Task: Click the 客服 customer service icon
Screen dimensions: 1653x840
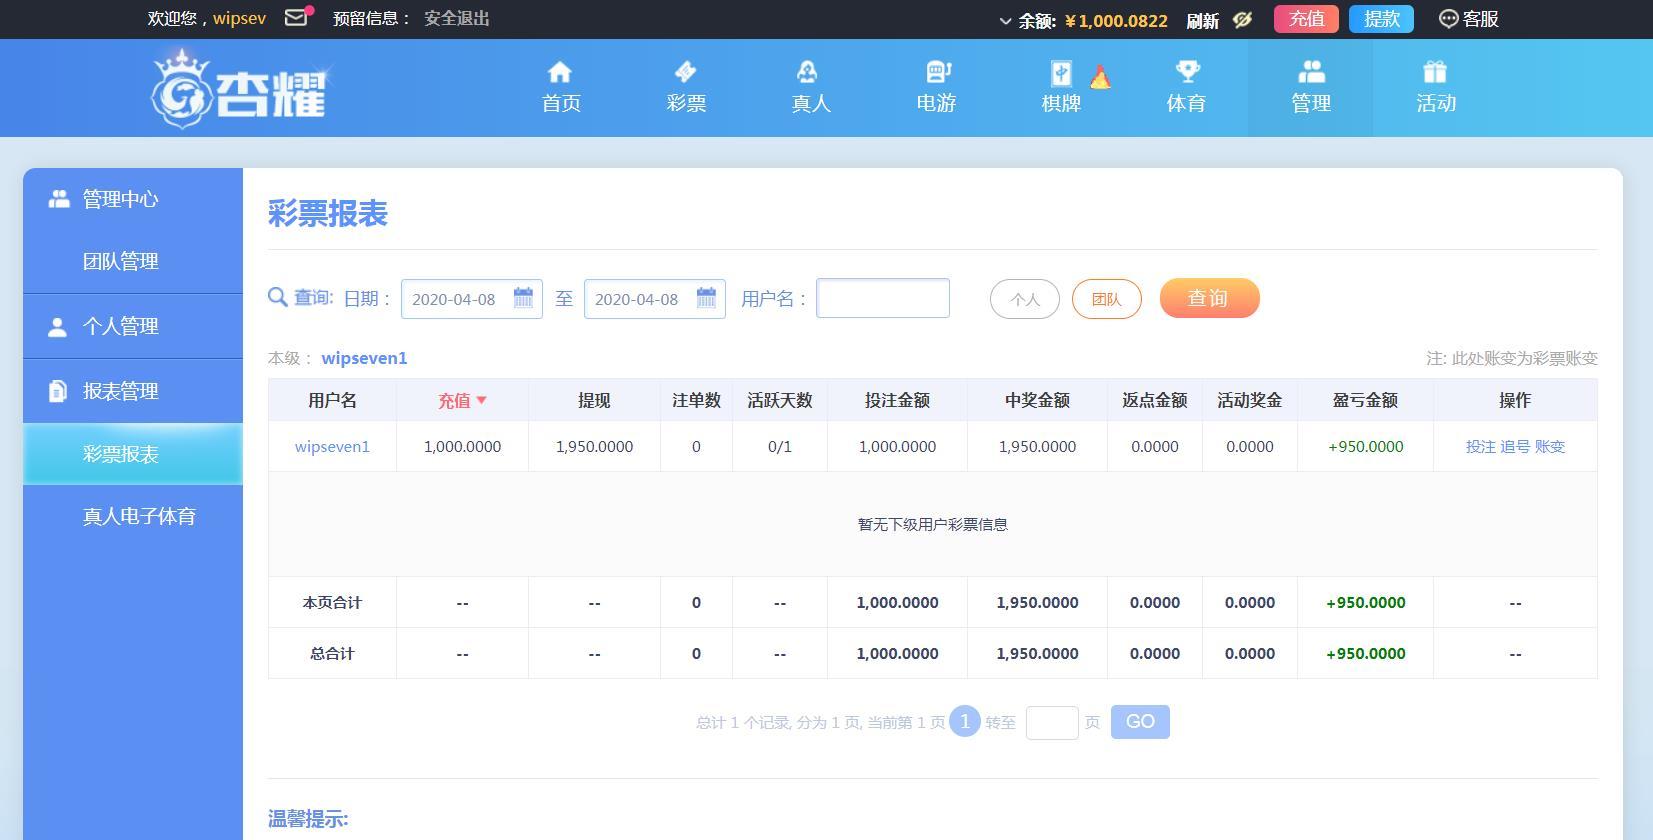Action: pos(1448,19)
